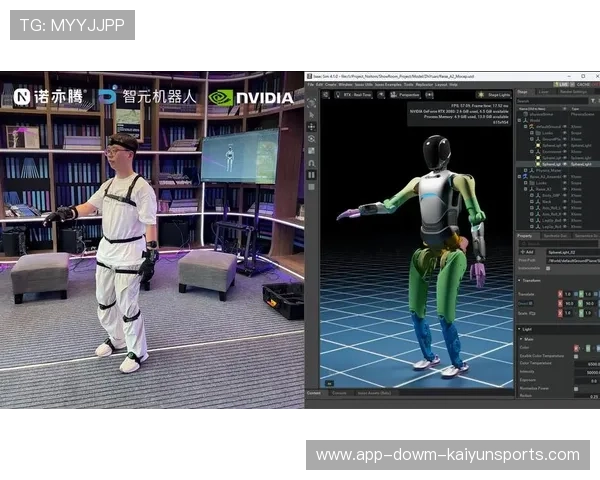Choose the Rotate tool in left toolbar
This screenshot has height=480, width=600.
coord(311,139)
